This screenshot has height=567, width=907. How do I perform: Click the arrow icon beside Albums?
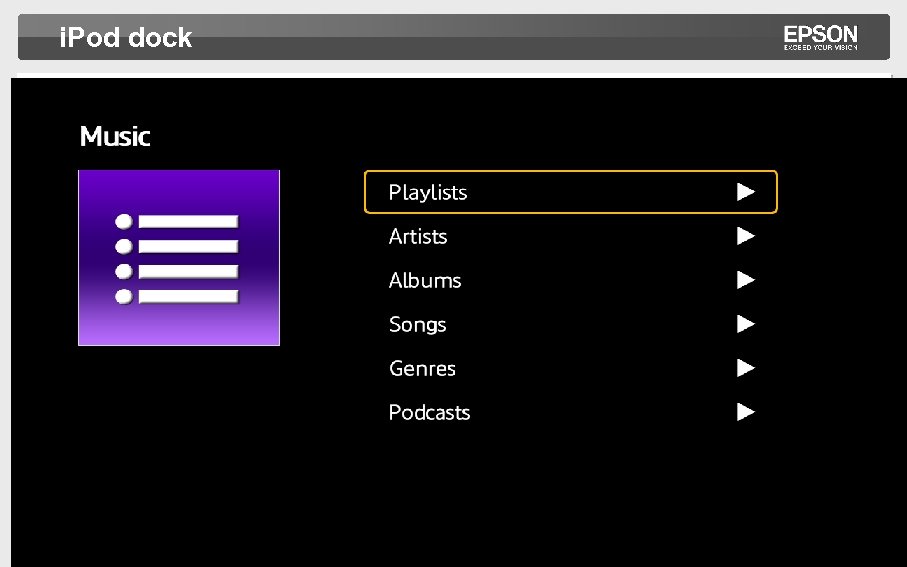745,280
